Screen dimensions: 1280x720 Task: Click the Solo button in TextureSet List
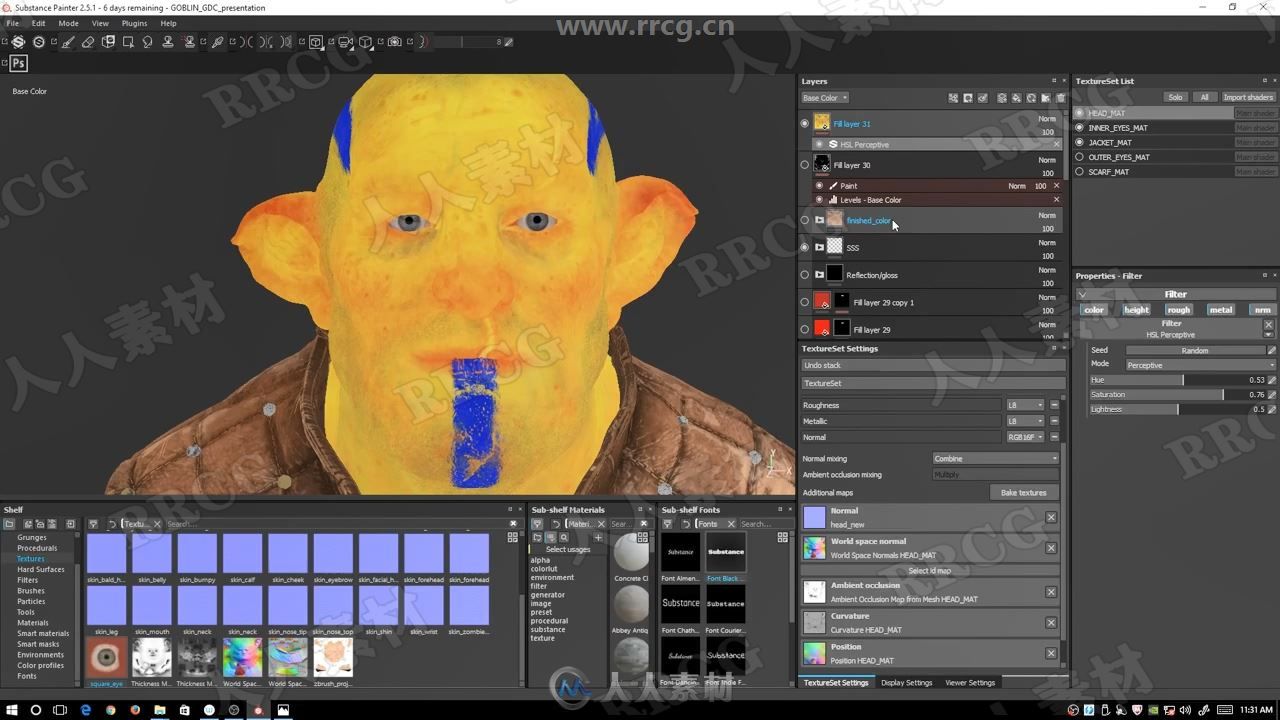pyautogui.click(x=1175, y=97)
